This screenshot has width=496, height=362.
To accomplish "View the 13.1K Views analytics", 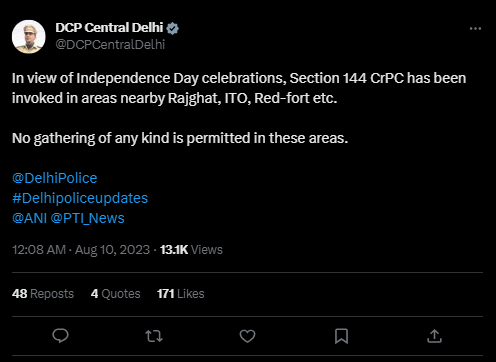I will (191, 250).
